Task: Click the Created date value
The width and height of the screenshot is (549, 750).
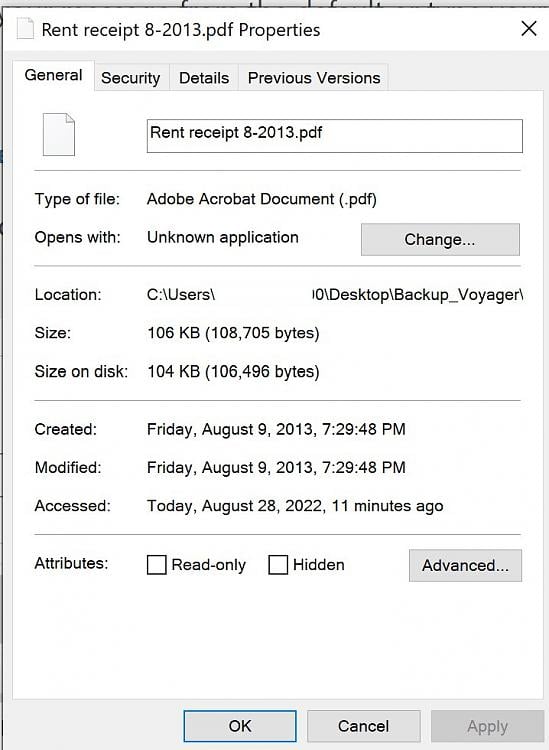Action: 276,429
